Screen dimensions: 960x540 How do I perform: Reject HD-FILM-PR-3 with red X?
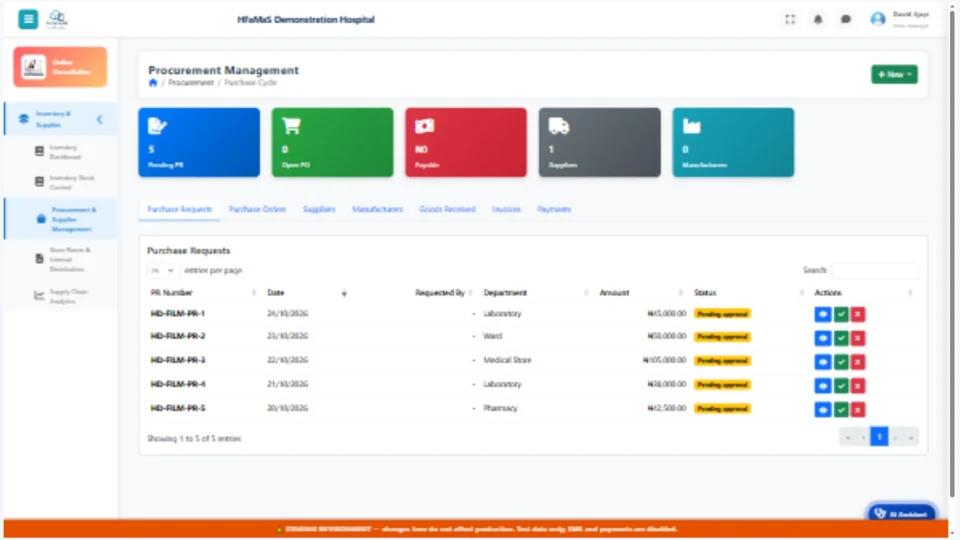858,362
